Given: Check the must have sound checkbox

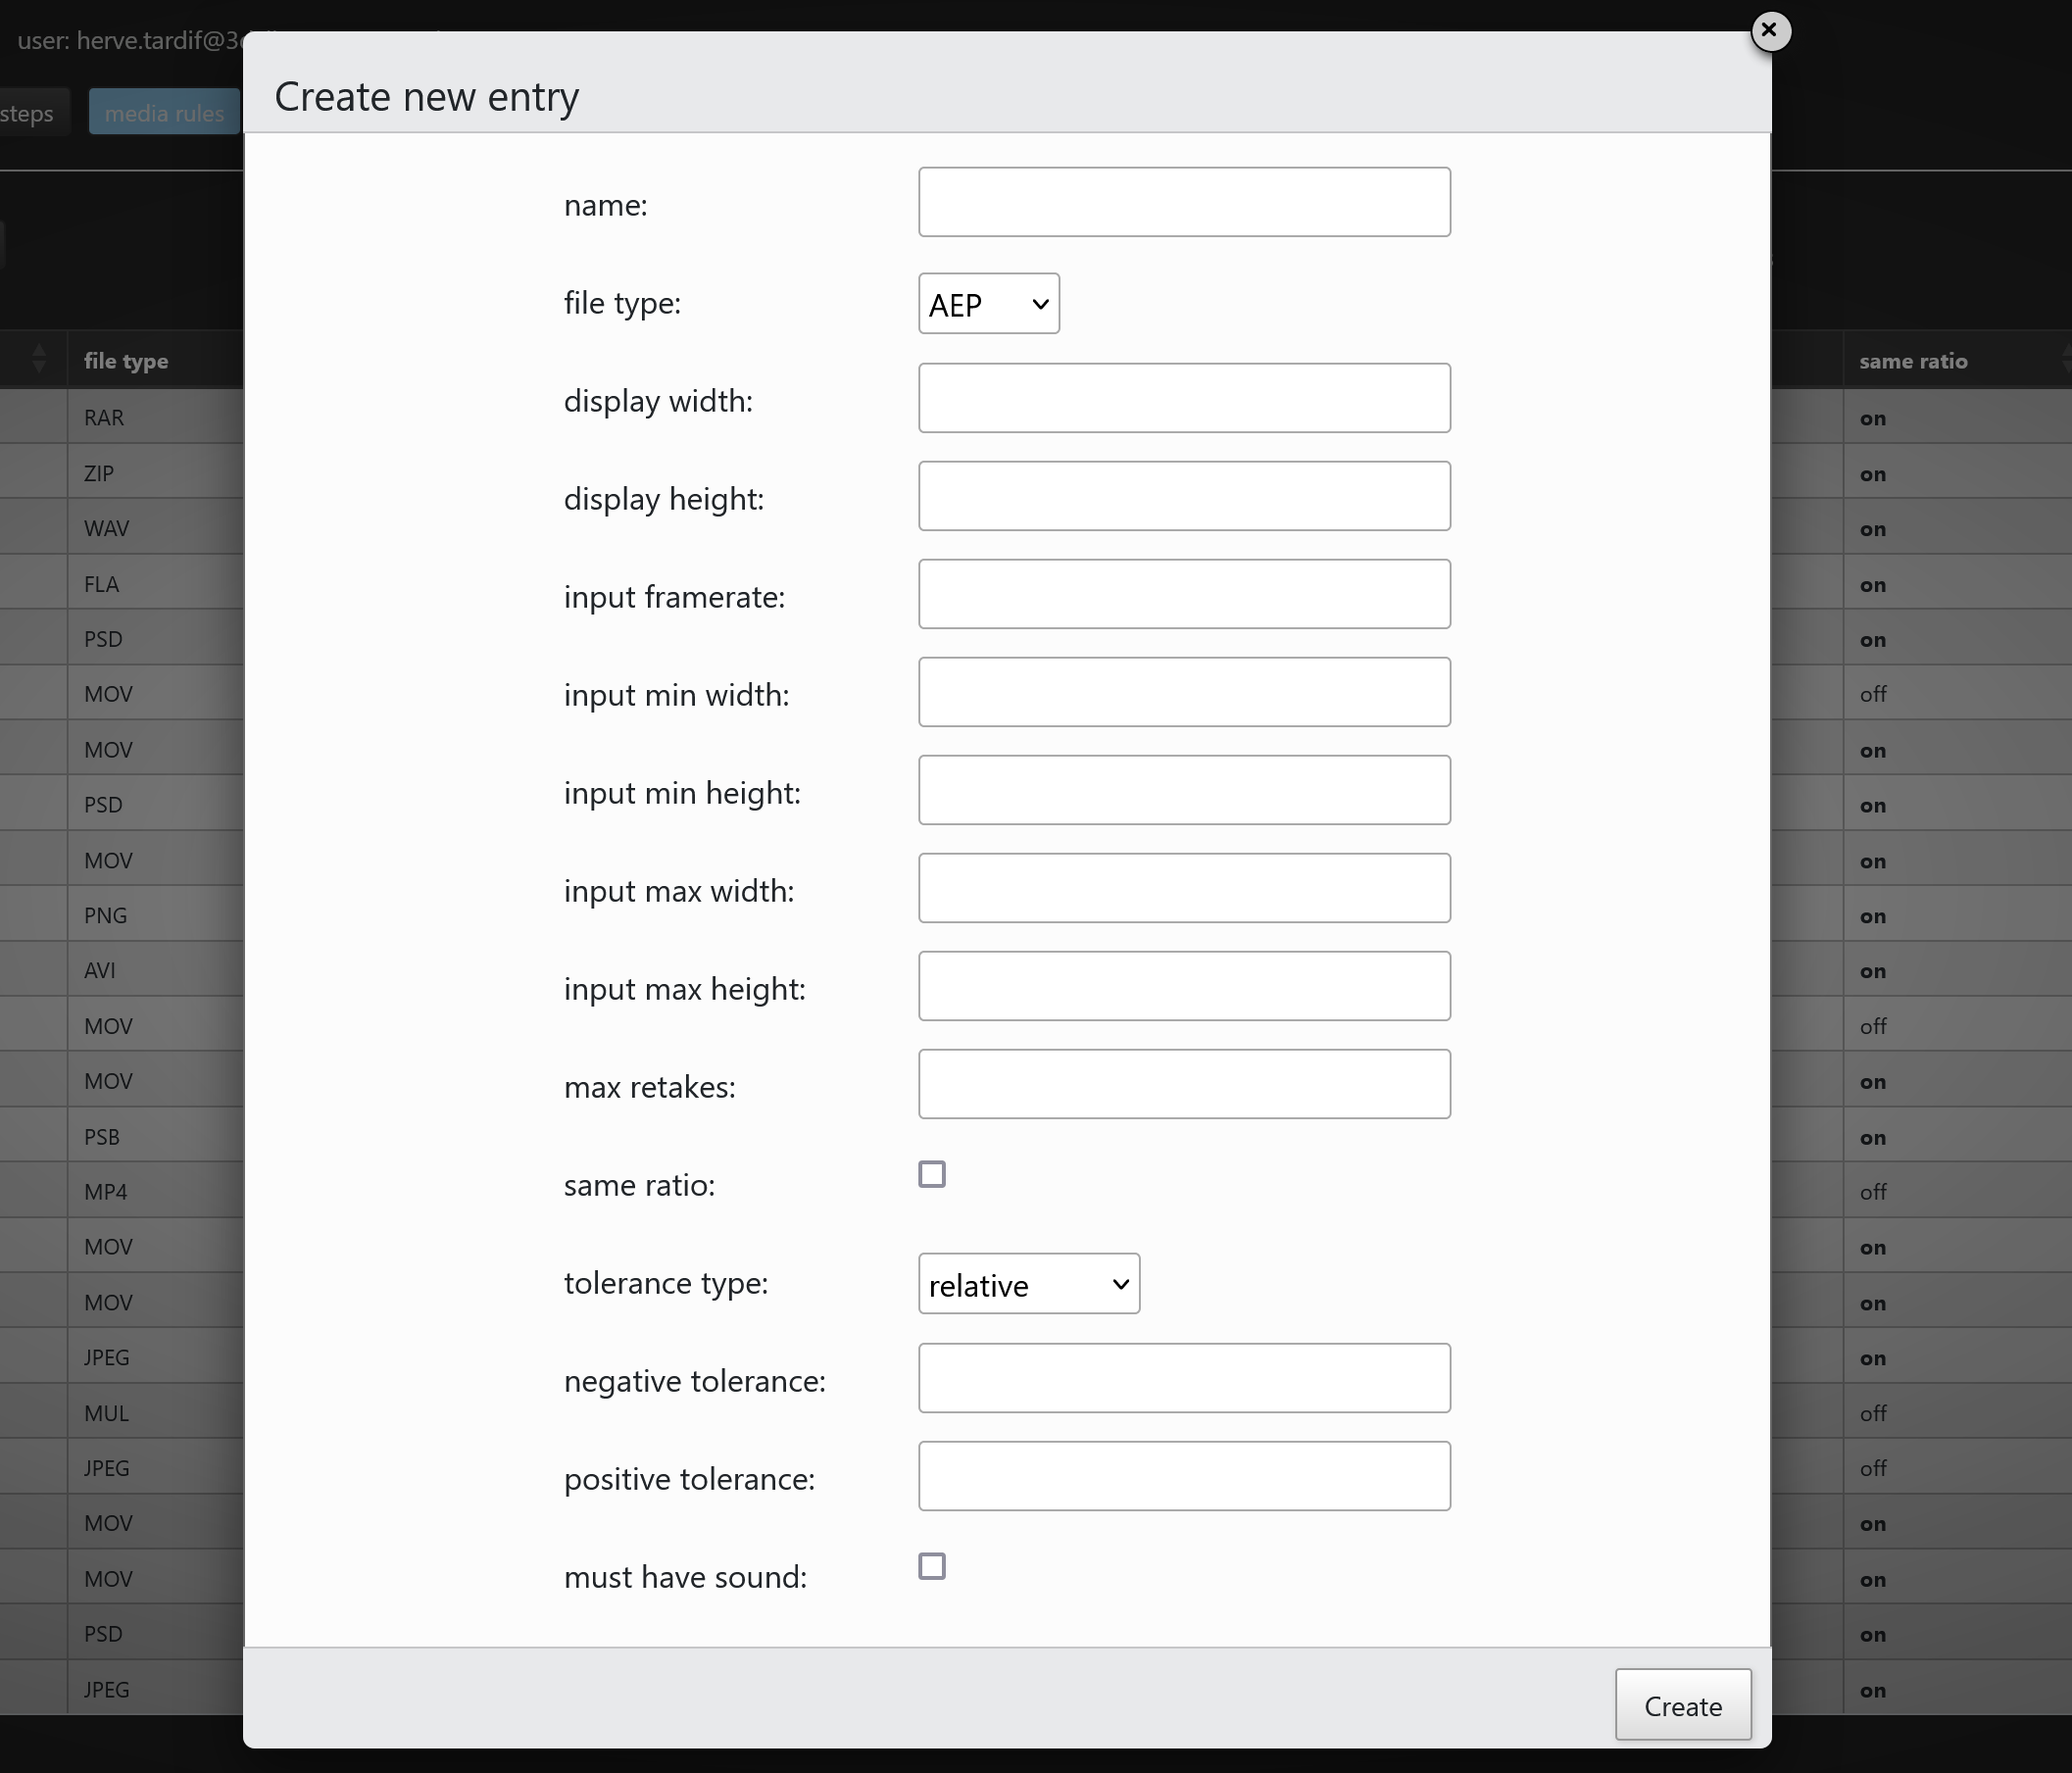Looking at the screenshot, I should (931, 1566).
